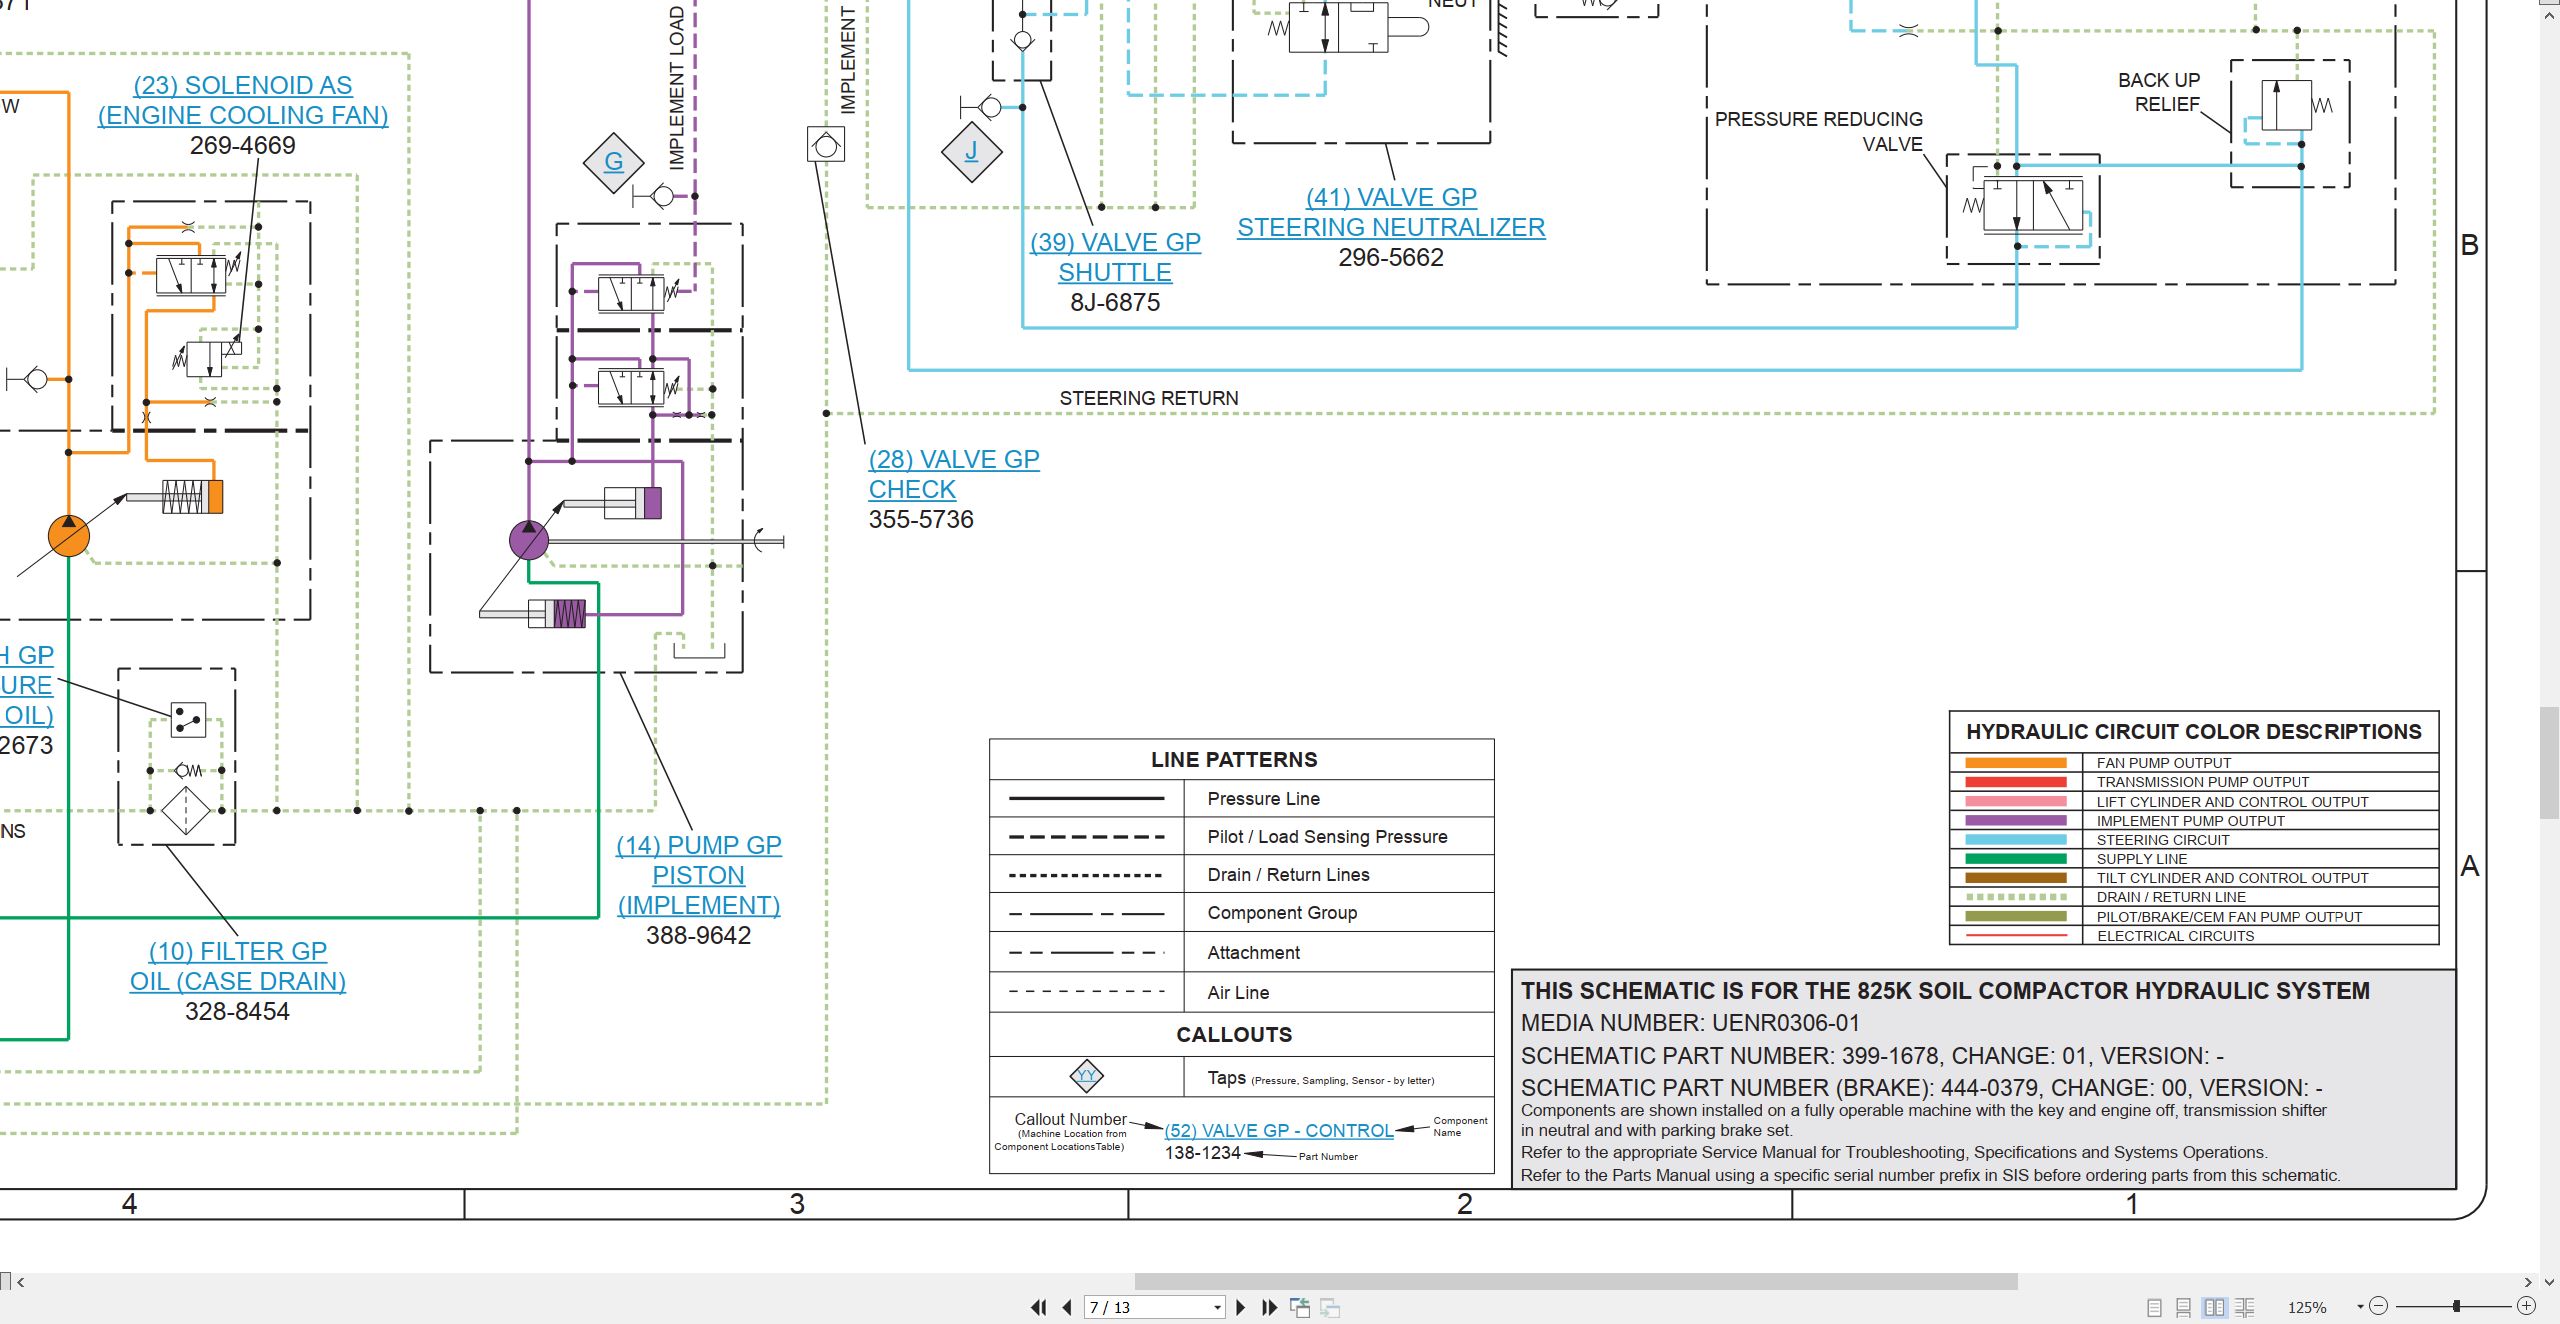
Task: Select the facing pages view
Action: point(2215,1307)
